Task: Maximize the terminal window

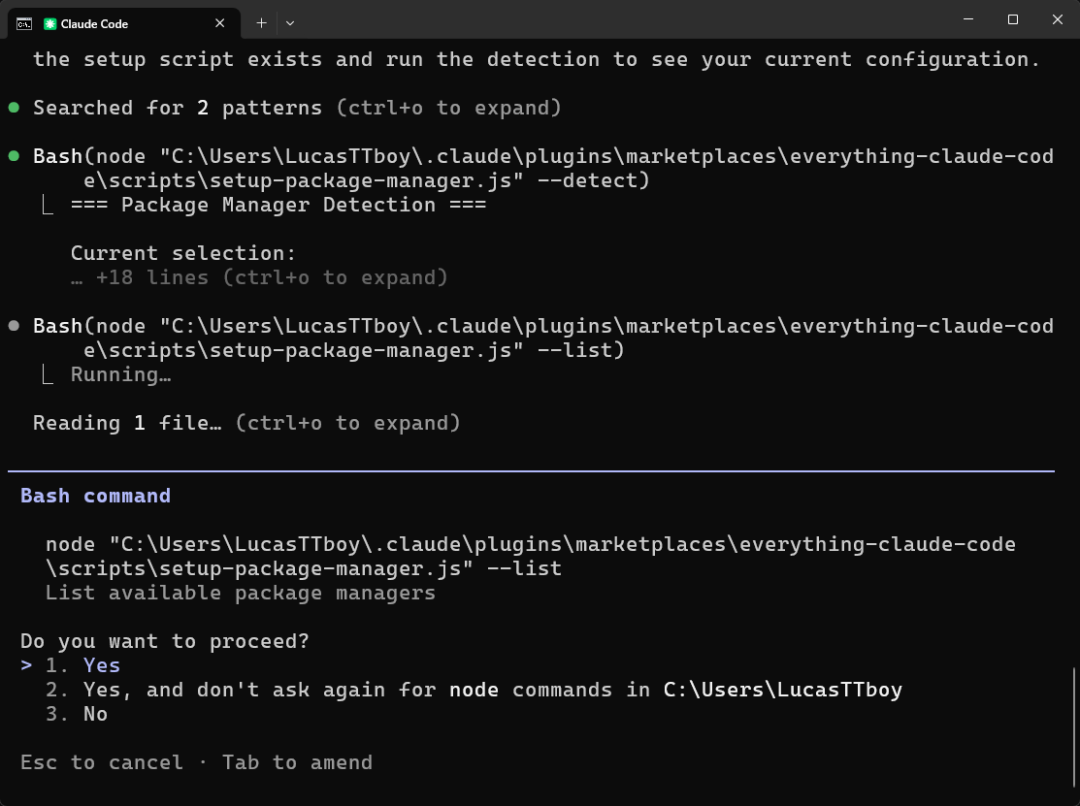Action: (x=1013, y=20)
